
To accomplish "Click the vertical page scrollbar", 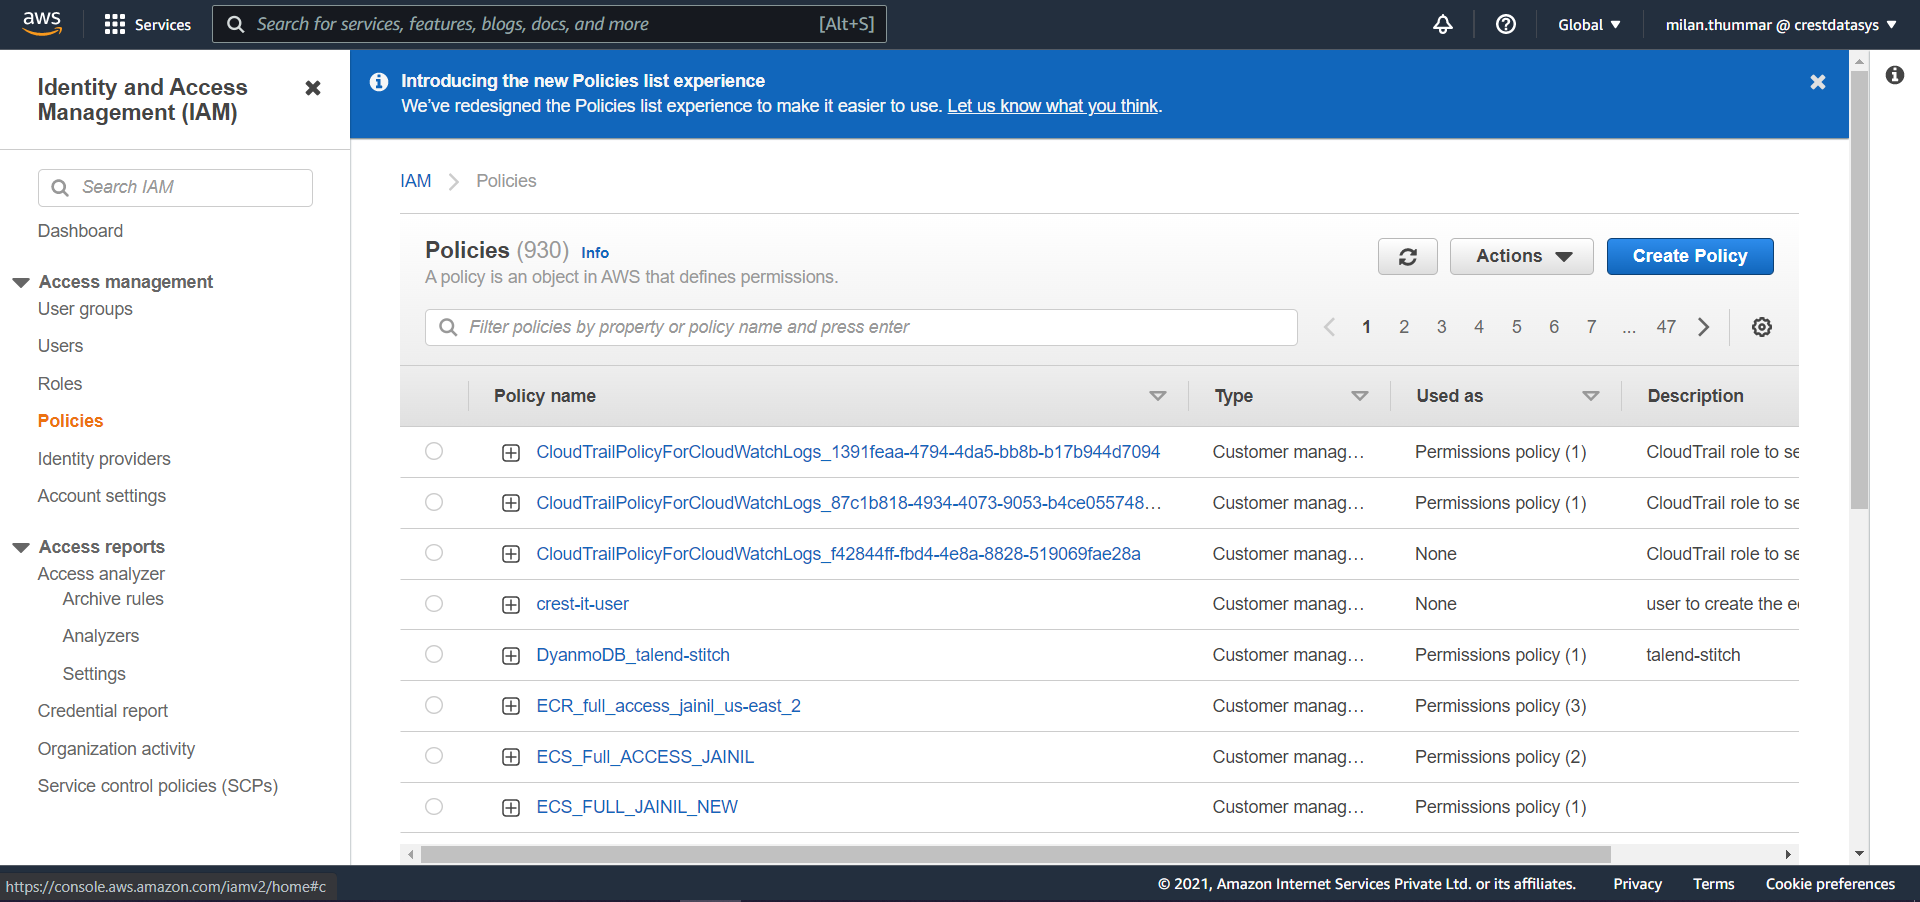I will click(1859, 290).
